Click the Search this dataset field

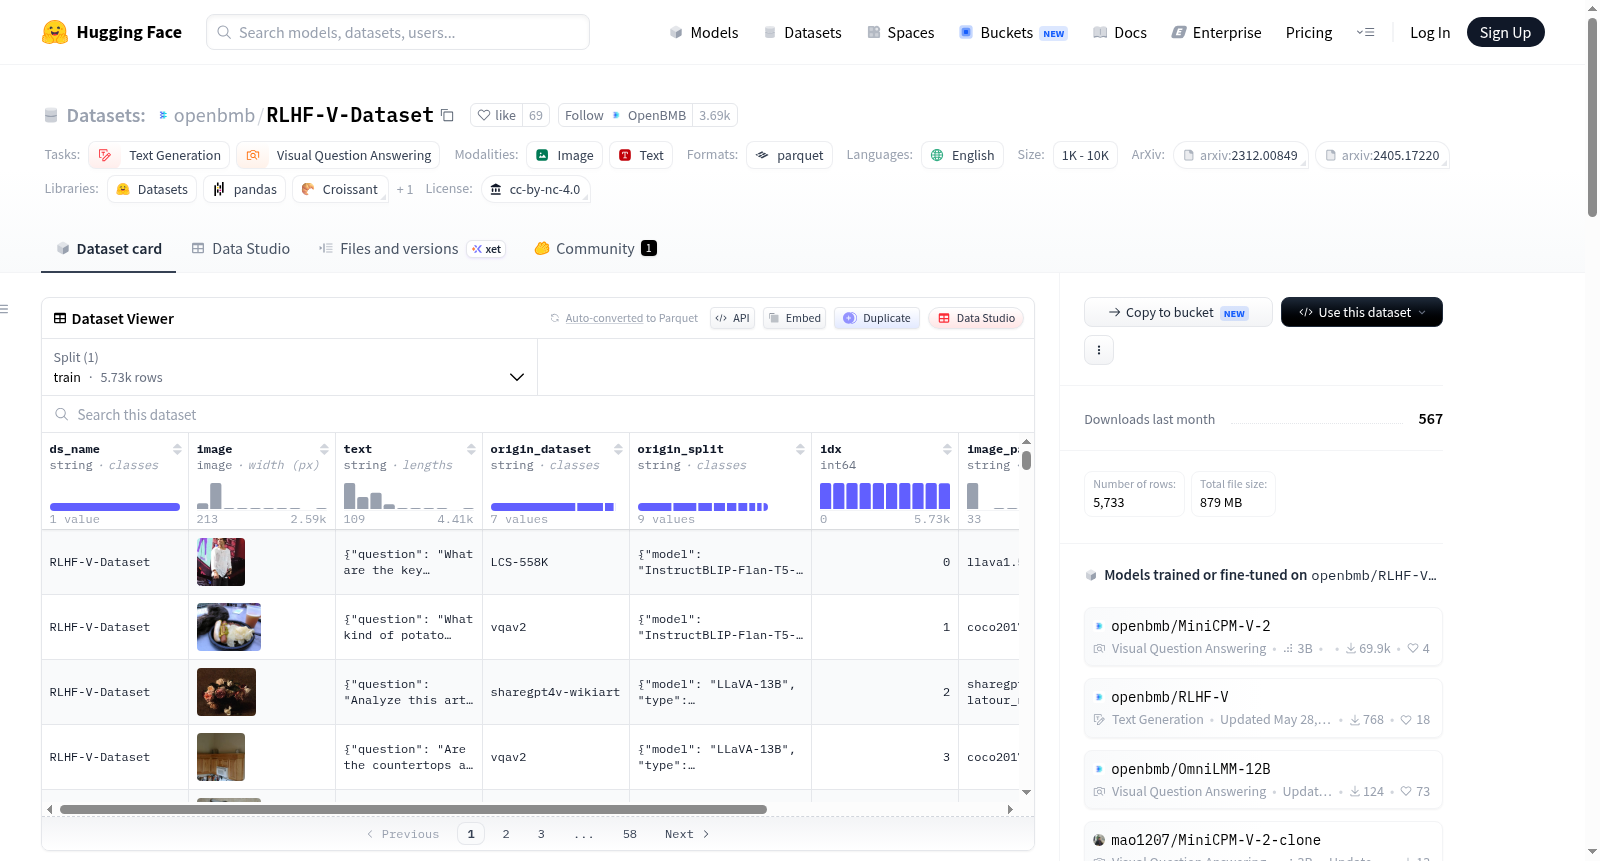538,414
